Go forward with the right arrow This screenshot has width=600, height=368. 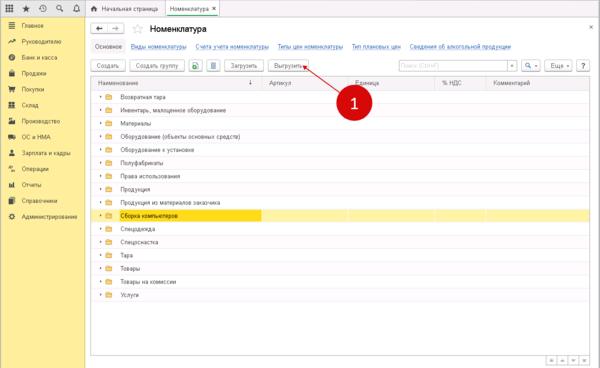click(x=116, y=29)
